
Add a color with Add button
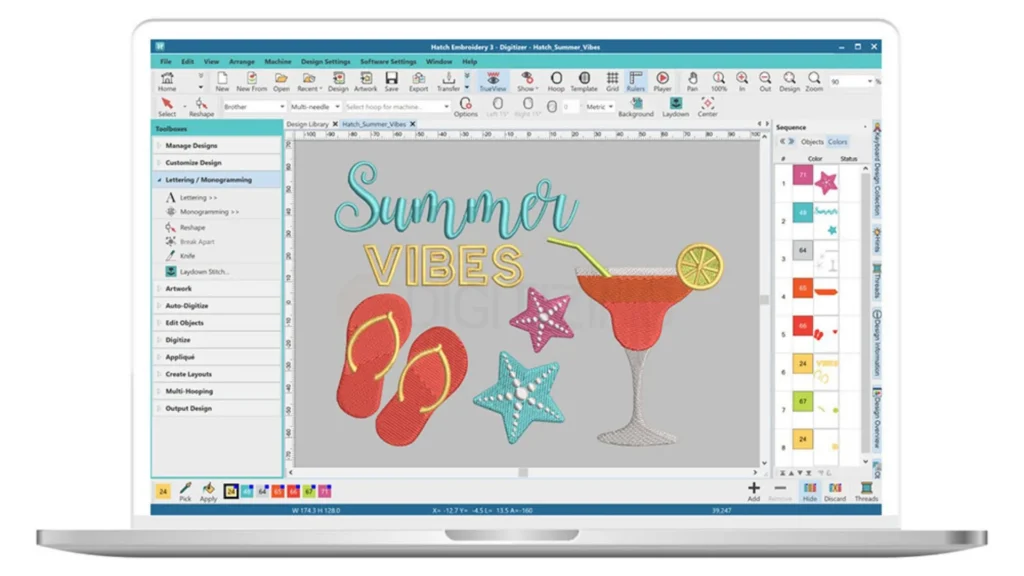[x=754, y=491]
